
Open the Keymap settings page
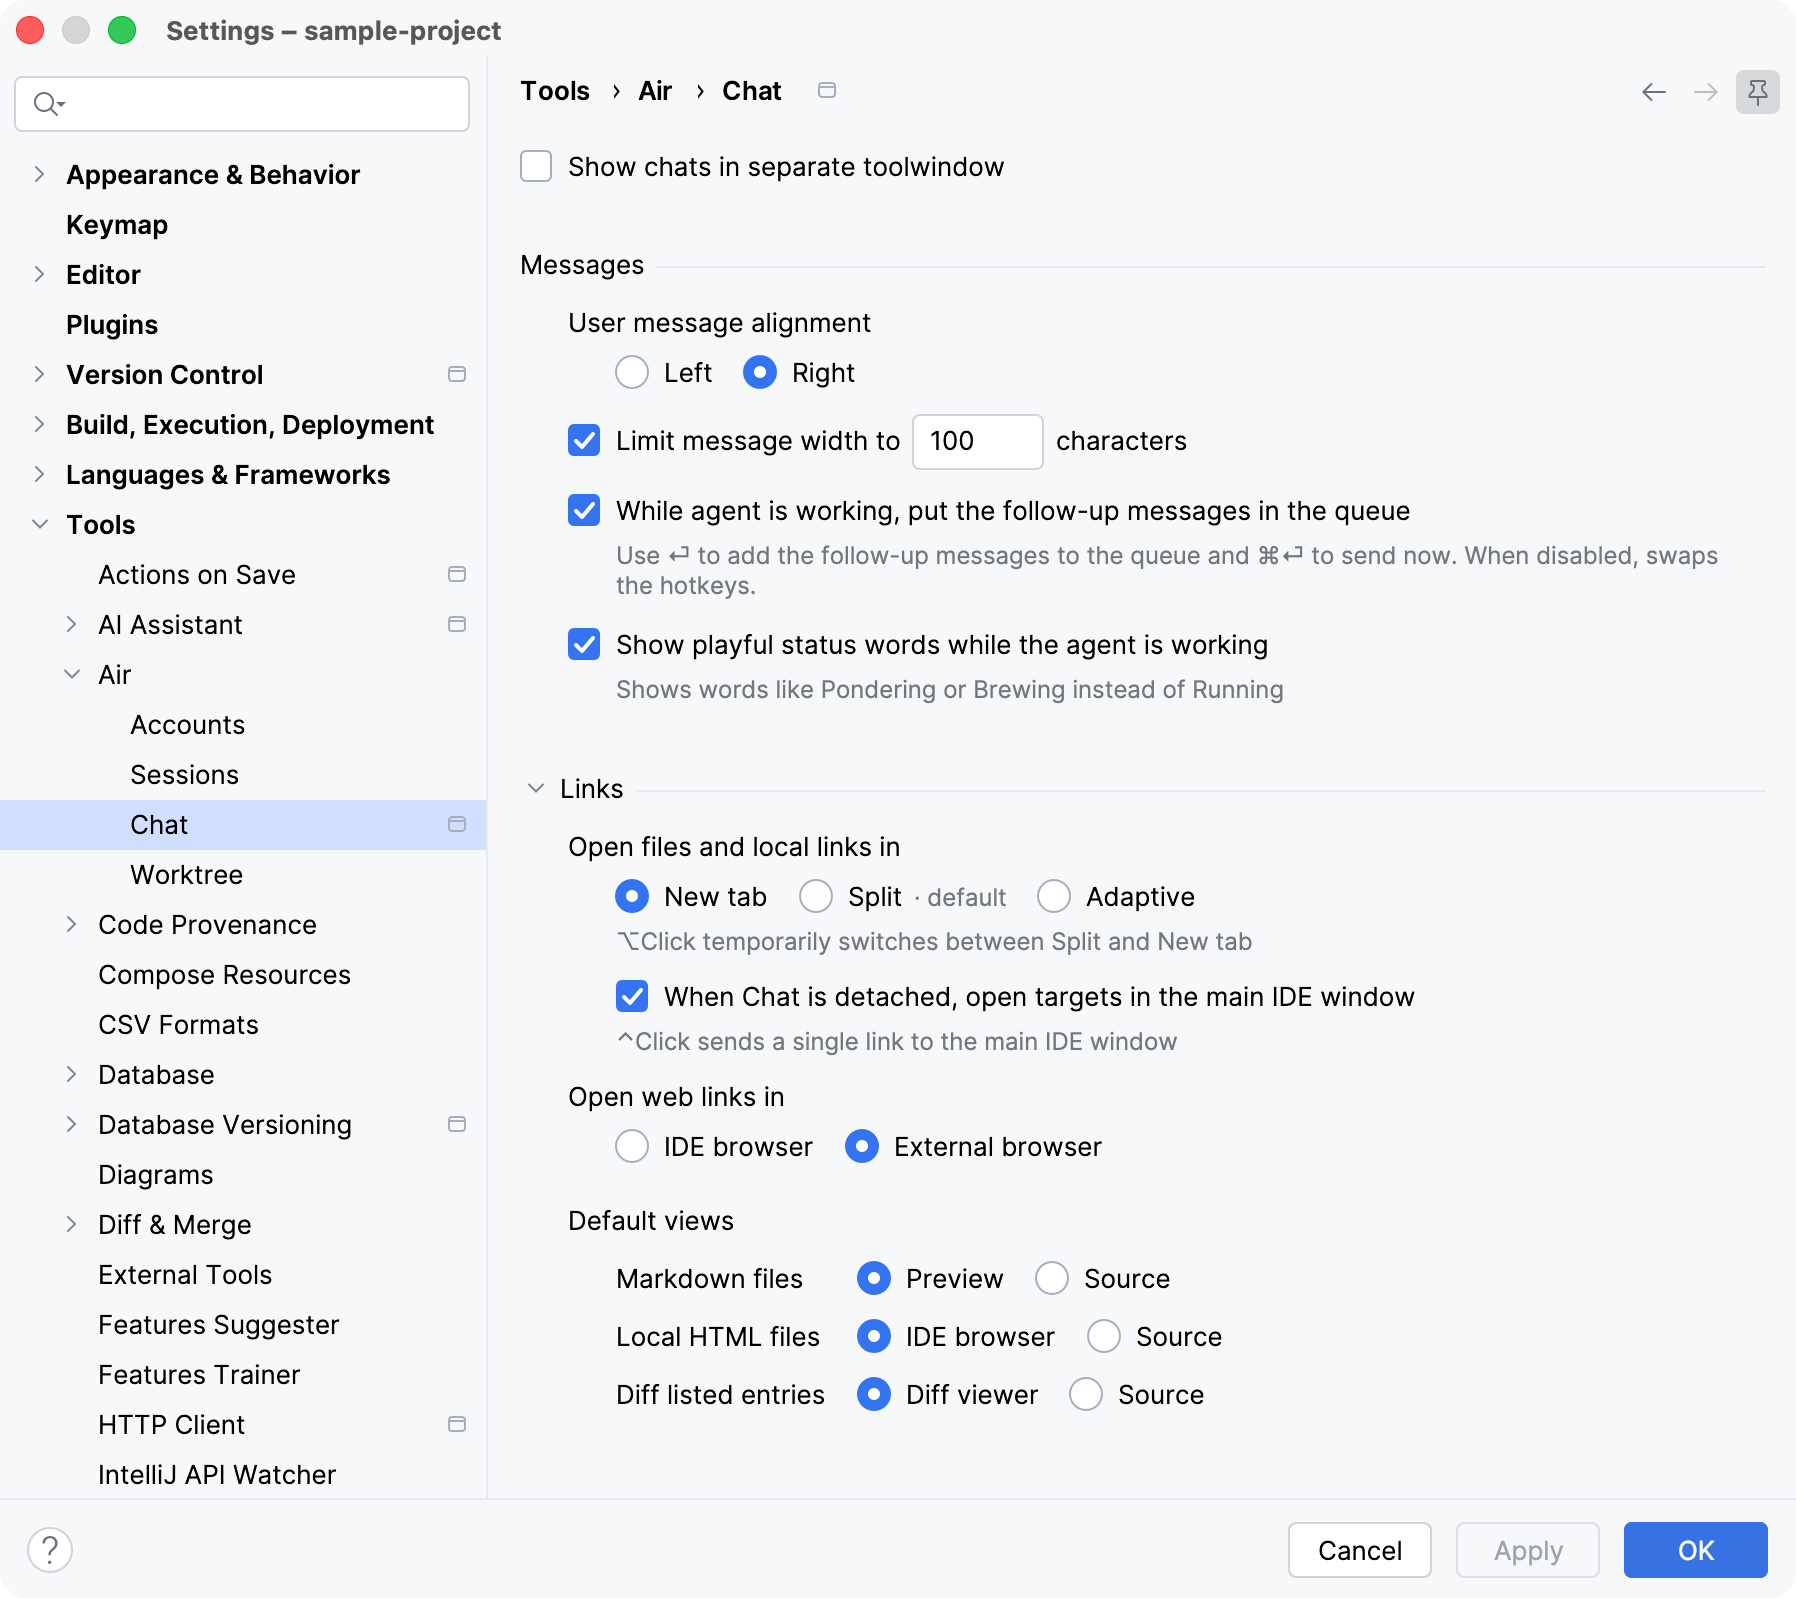pos(117,224)
